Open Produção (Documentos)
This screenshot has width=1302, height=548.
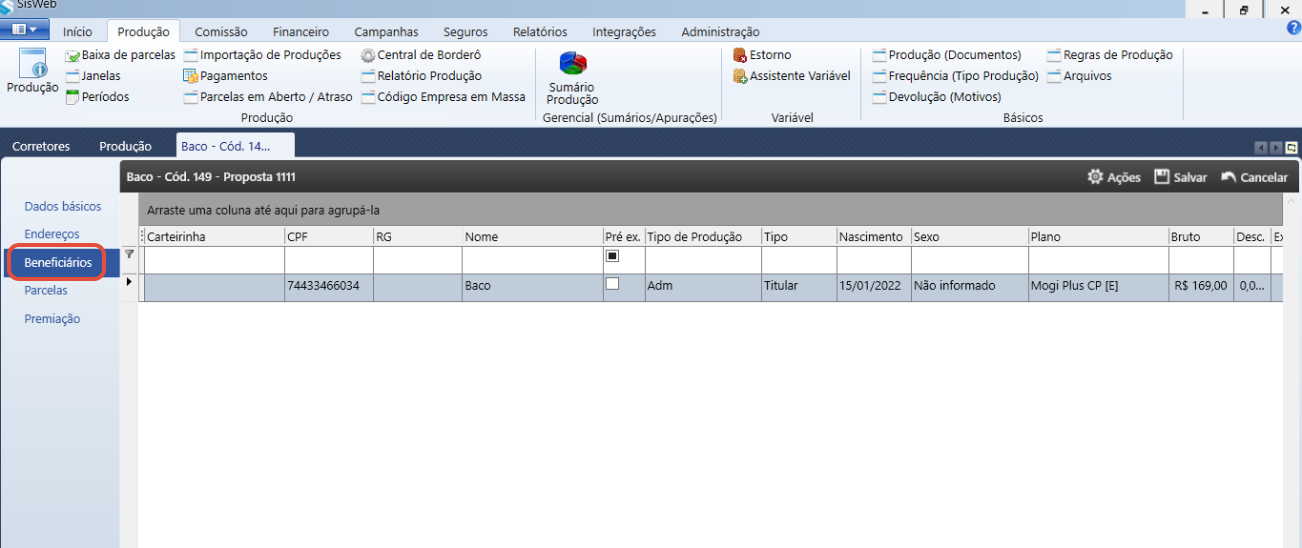click(x=947, y=55)
